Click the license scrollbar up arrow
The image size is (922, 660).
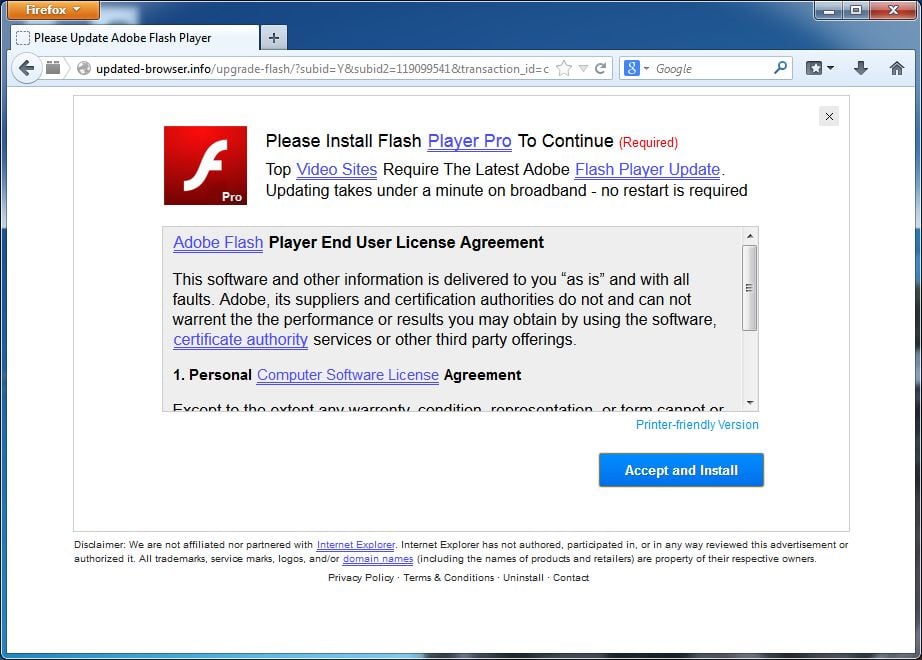click(750, 236)
